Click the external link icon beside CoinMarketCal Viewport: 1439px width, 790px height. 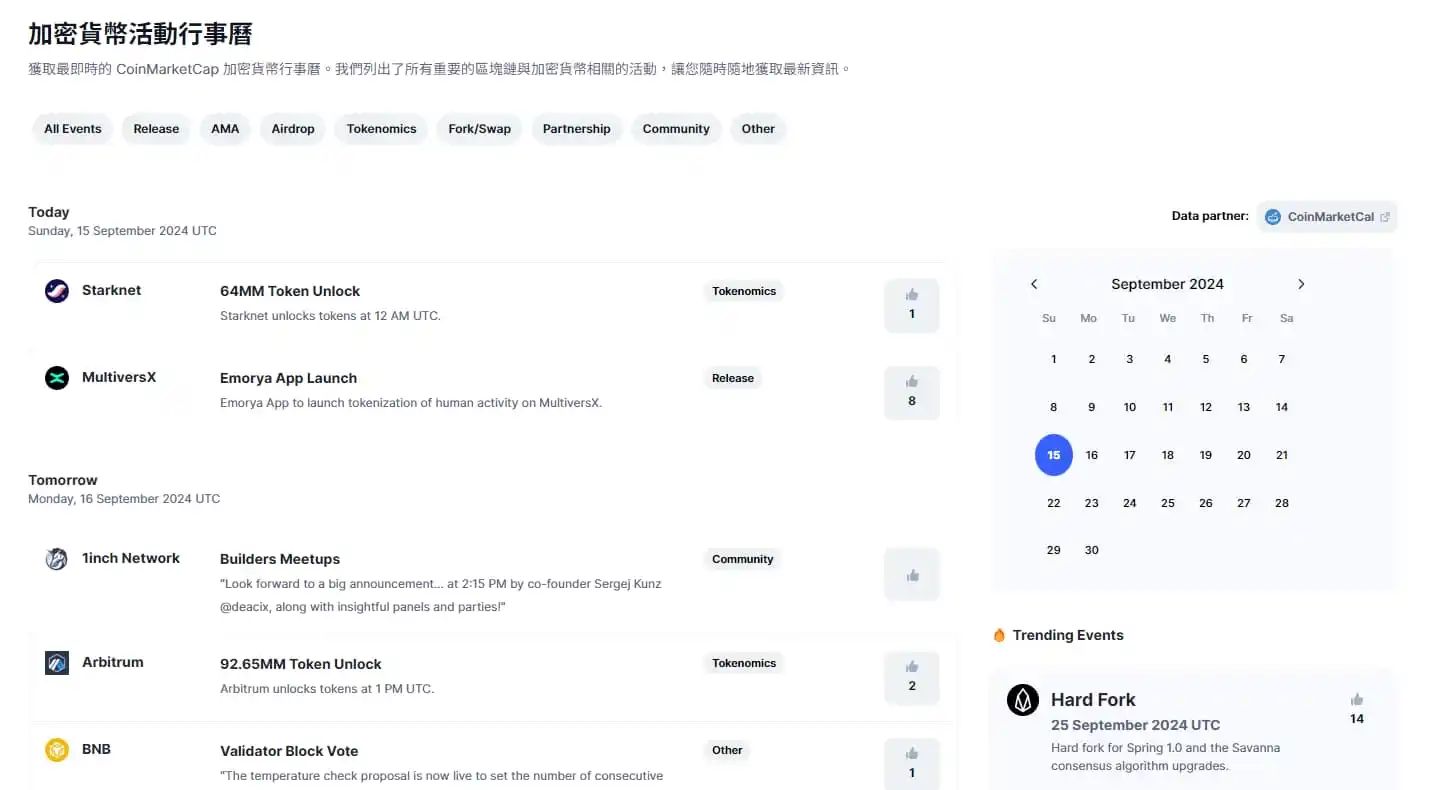point(1385,217)
